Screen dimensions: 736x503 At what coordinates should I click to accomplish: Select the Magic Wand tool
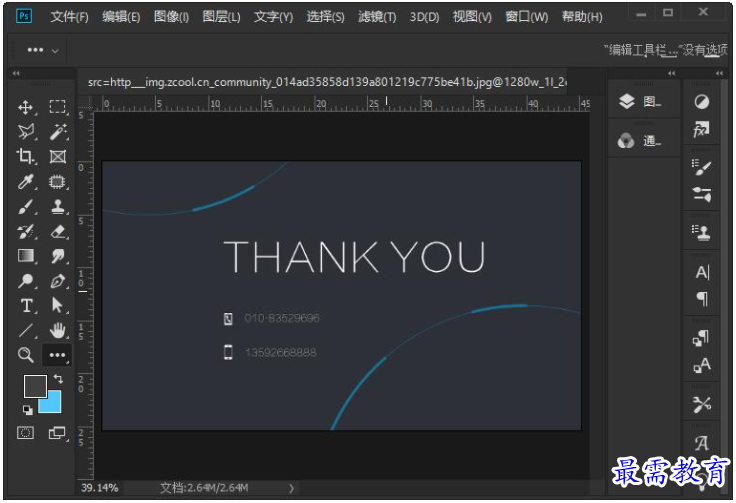58,132
